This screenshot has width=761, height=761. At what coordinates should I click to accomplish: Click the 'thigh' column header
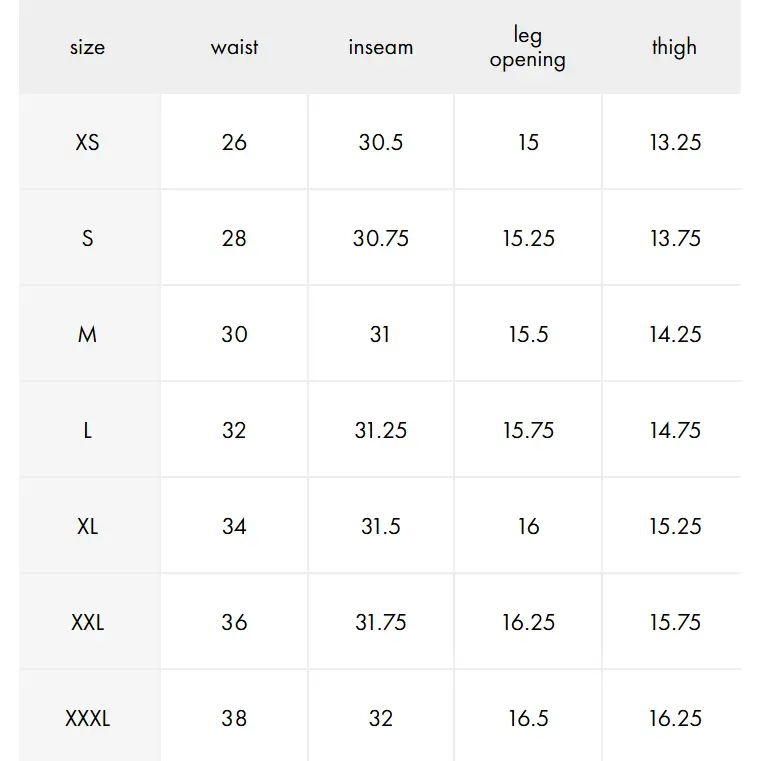tap(675, 47)
